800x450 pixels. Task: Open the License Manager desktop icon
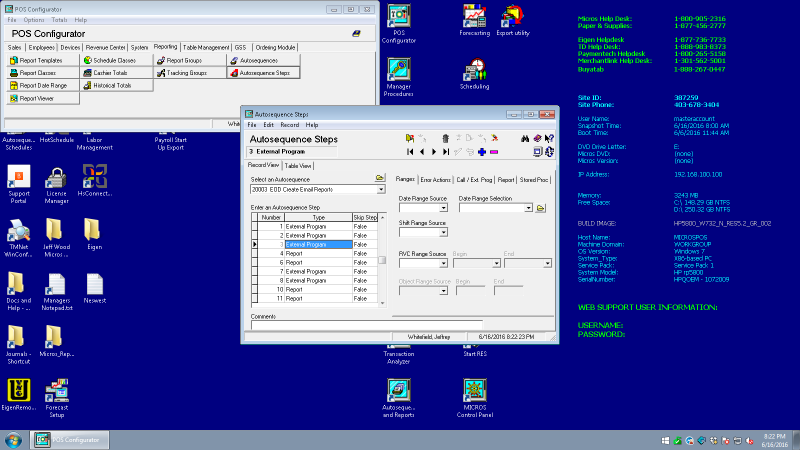pyautogui.click(x=56, y=185)
